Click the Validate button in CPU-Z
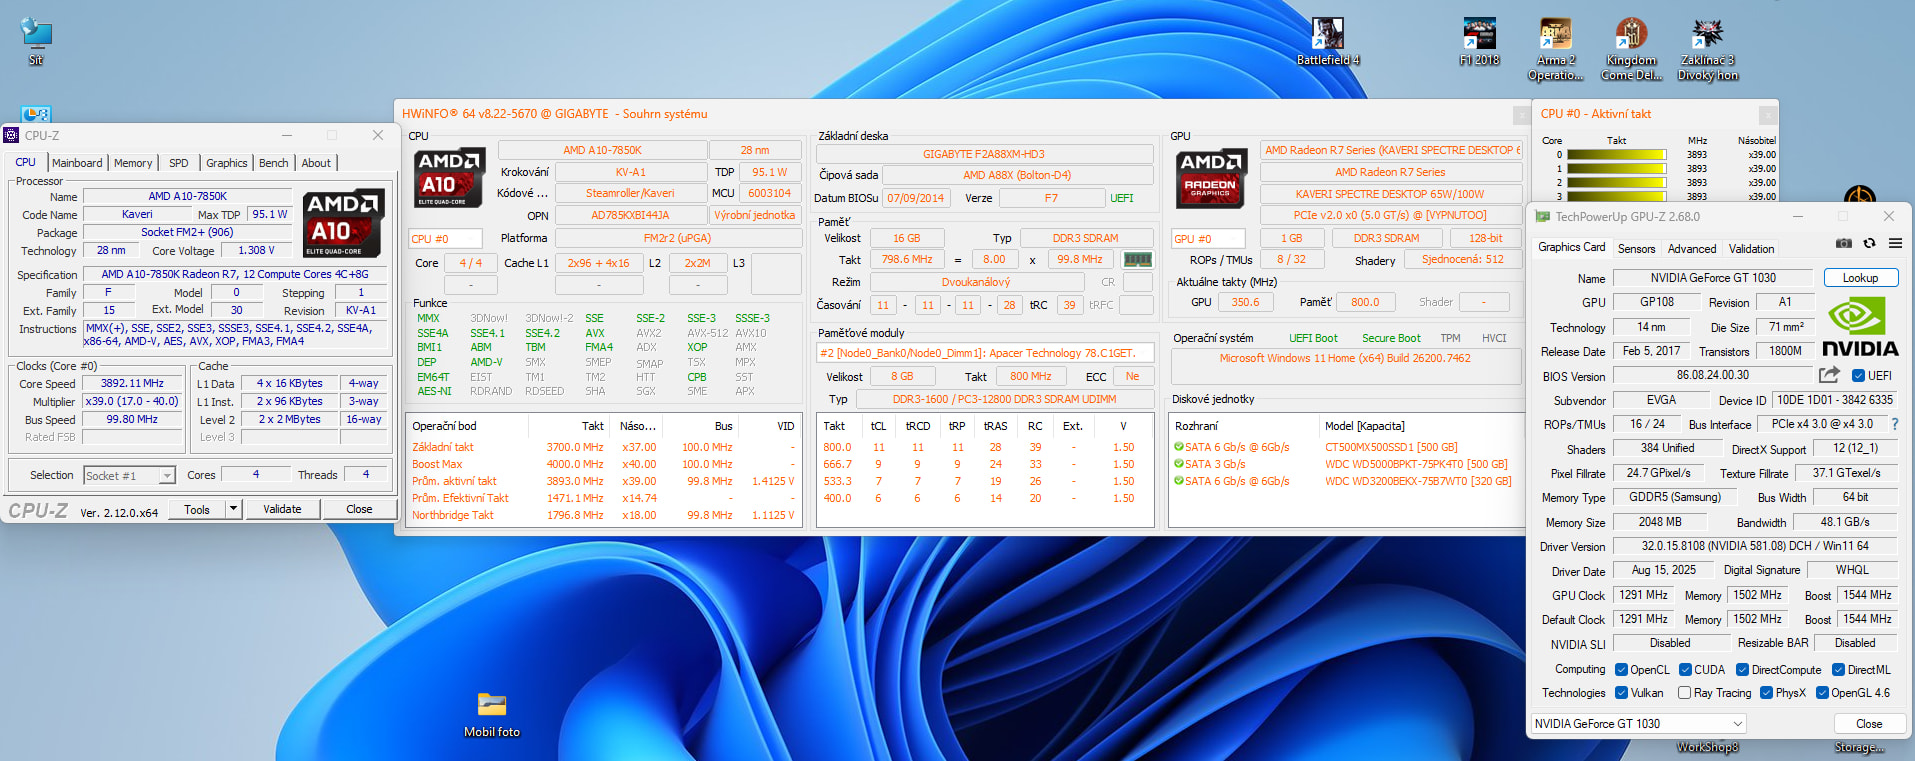1915x761 pixels. point(282,509)
